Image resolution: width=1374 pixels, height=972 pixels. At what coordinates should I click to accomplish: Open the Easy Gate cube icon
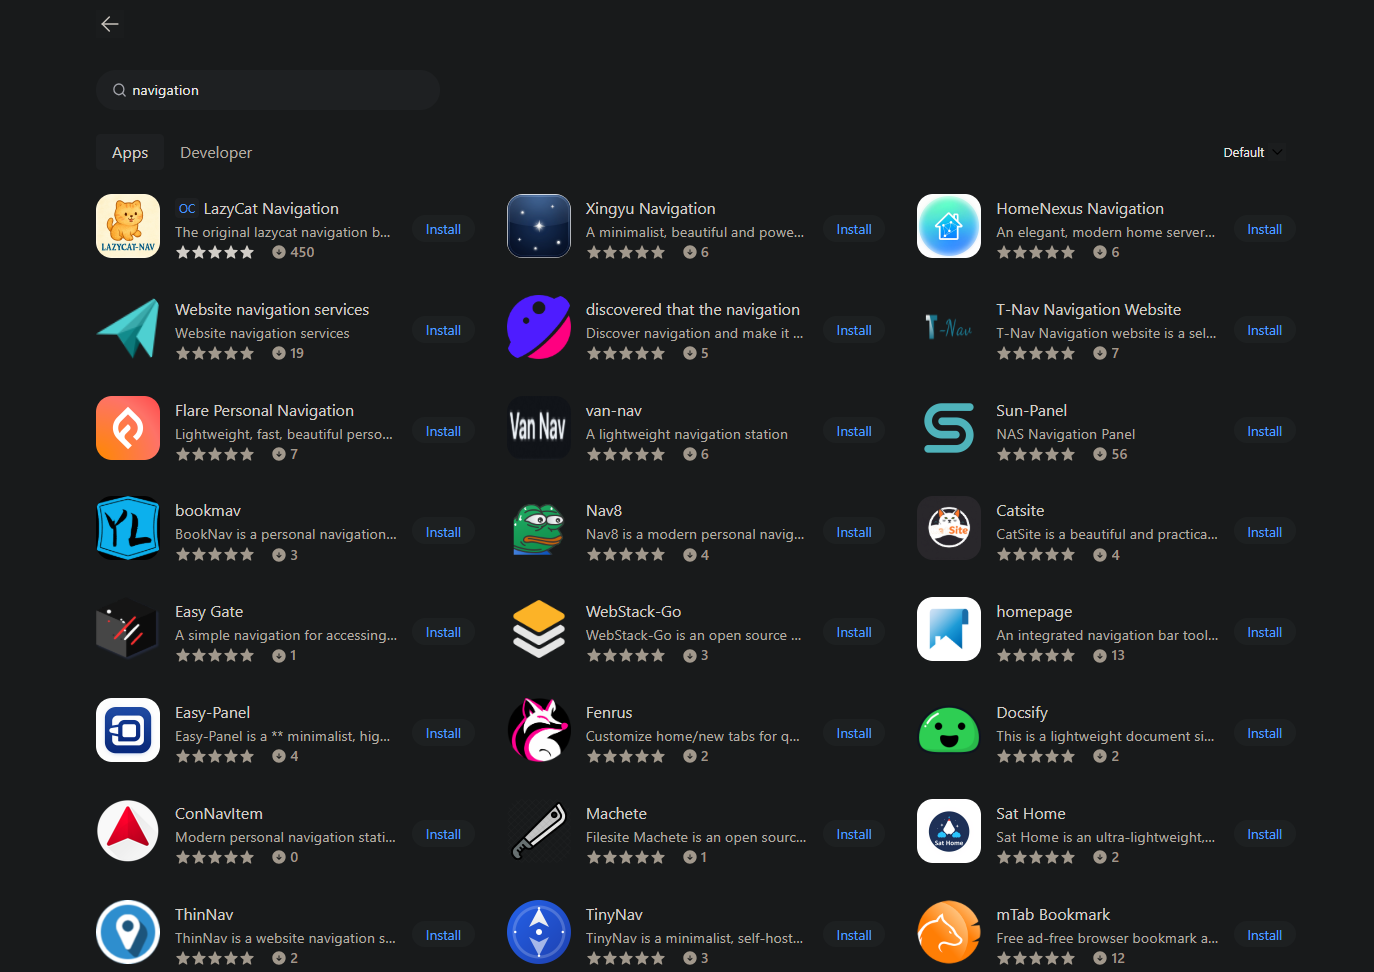click(x=128, y=629)
